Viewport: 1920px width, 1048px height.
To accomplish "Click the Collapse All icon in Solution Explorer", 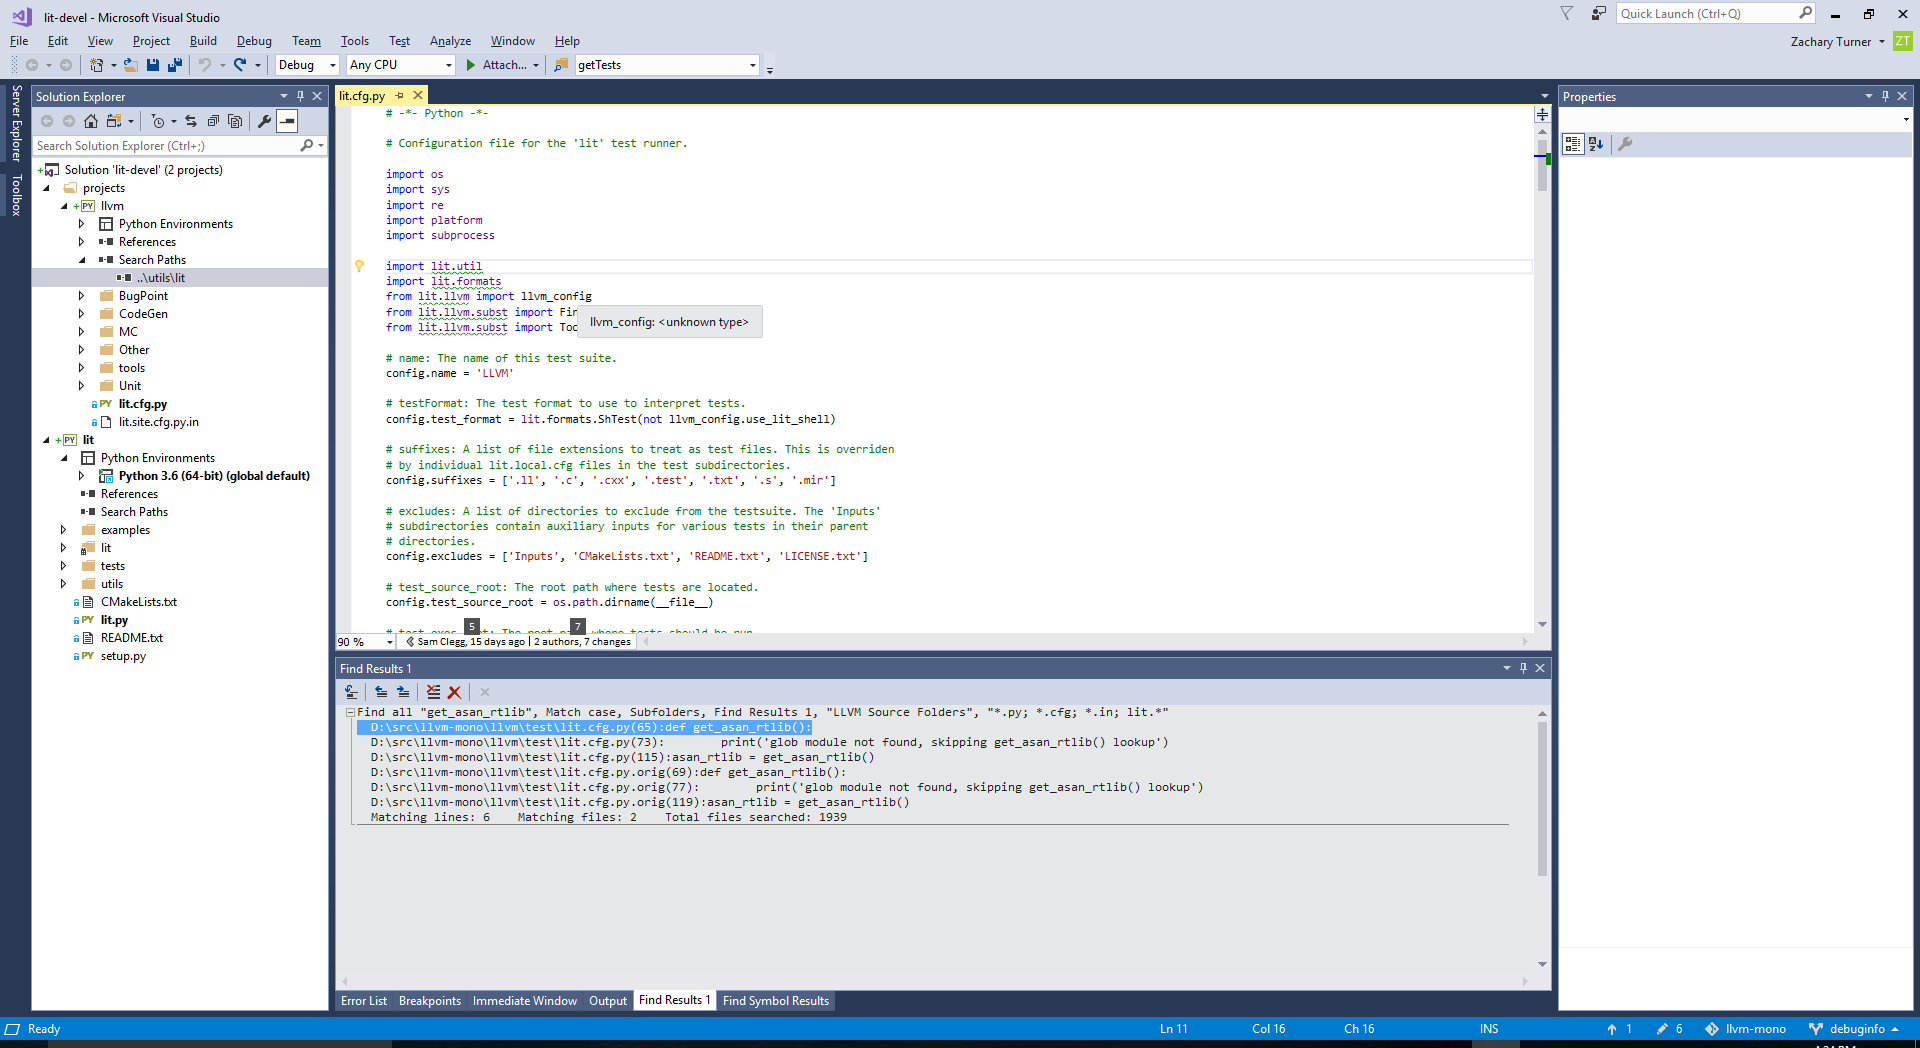I will click(213, 121).
